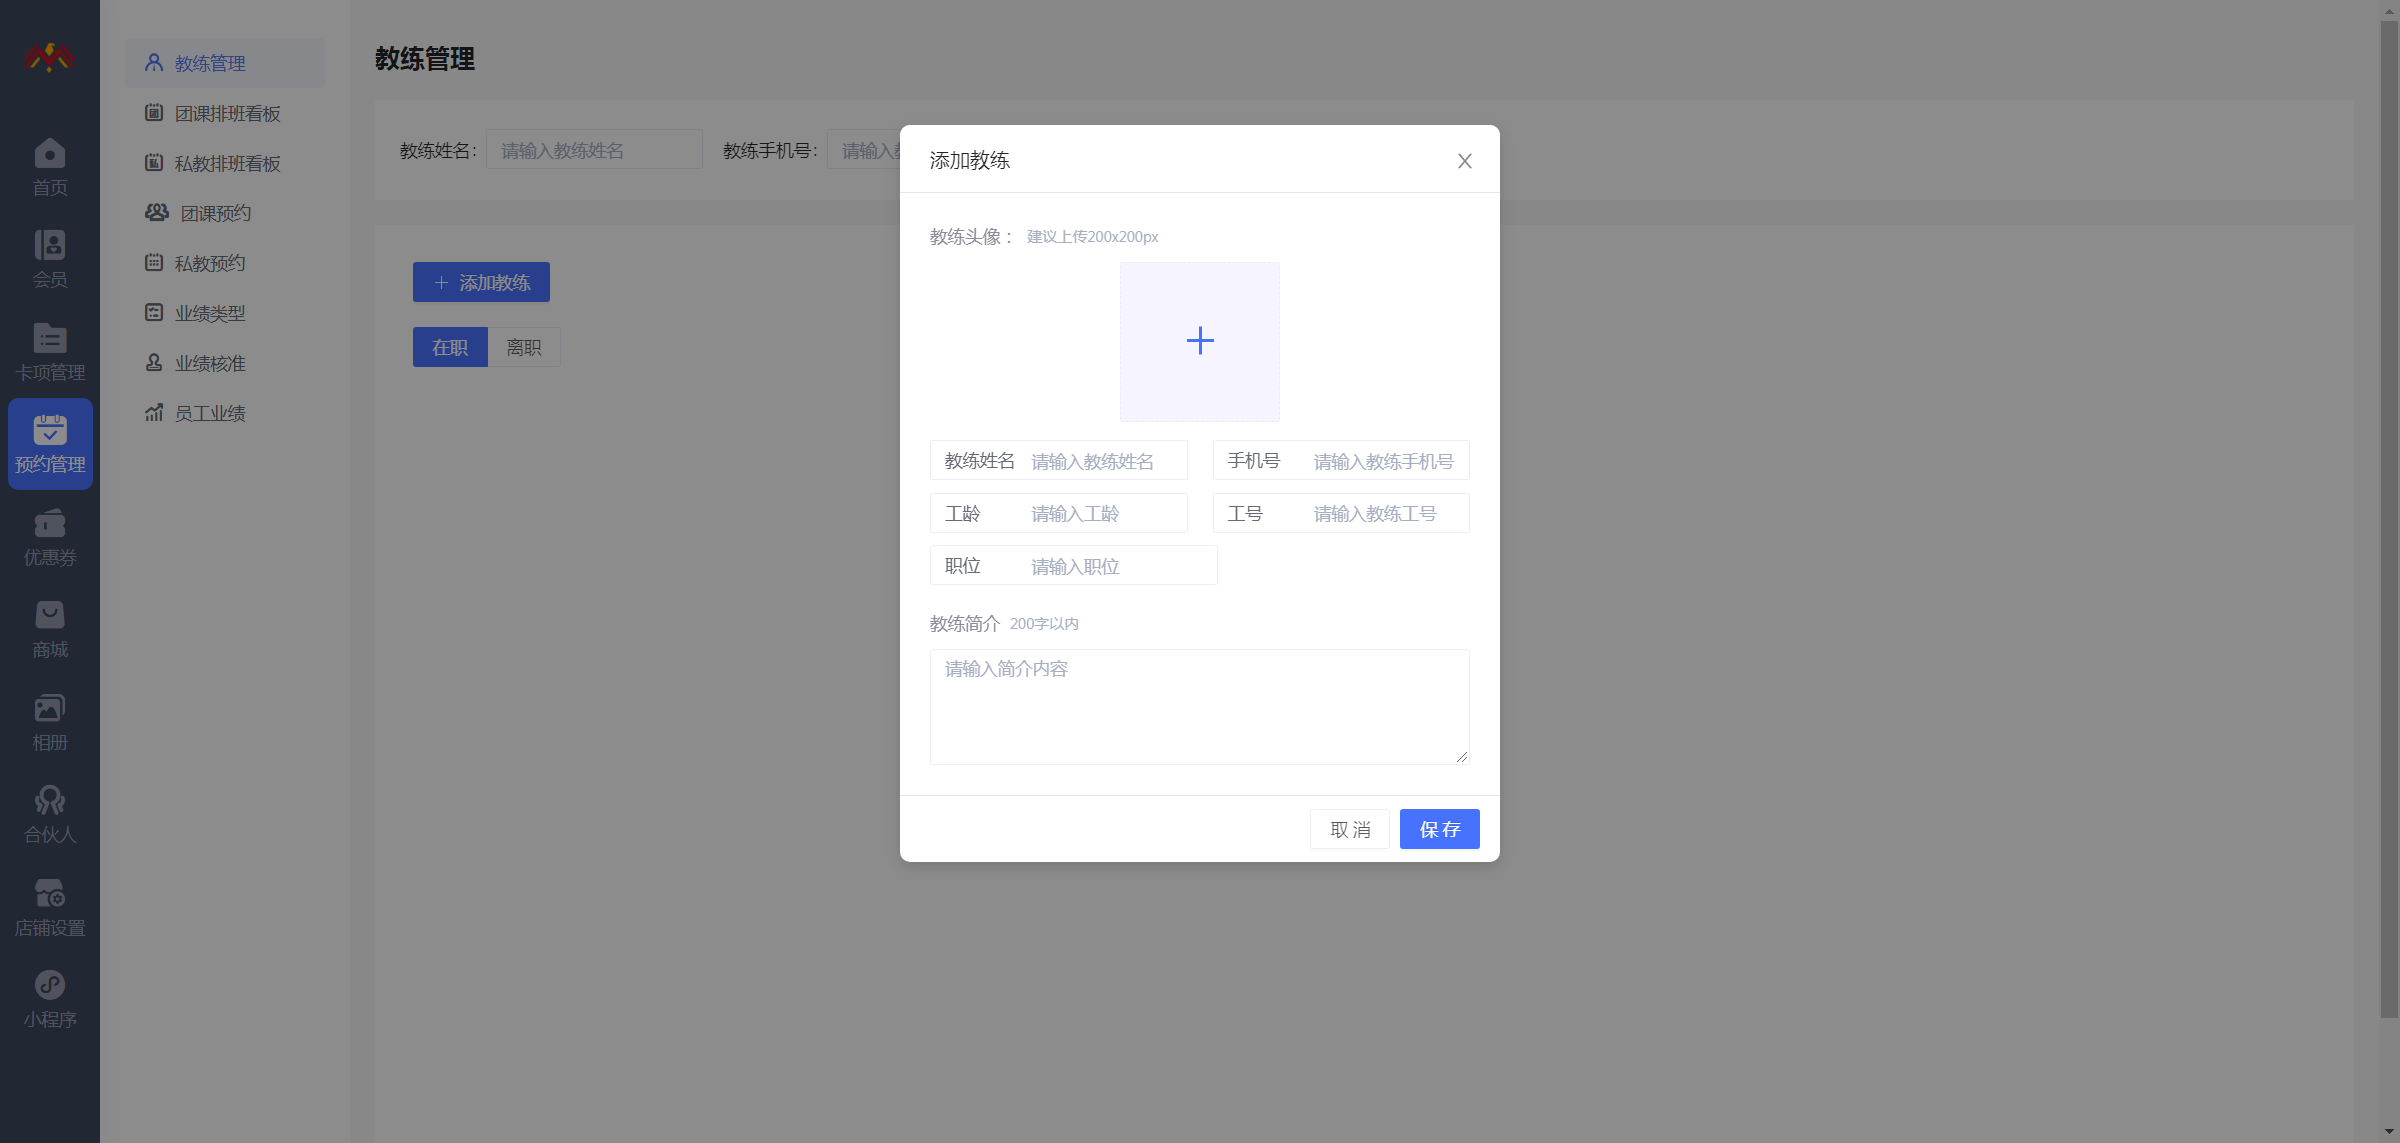Click the 添加教练 dialog title
Image resolution: width=2400 pixels, height=1143 pixels.
pyautogui.click(x=969, y=160)
